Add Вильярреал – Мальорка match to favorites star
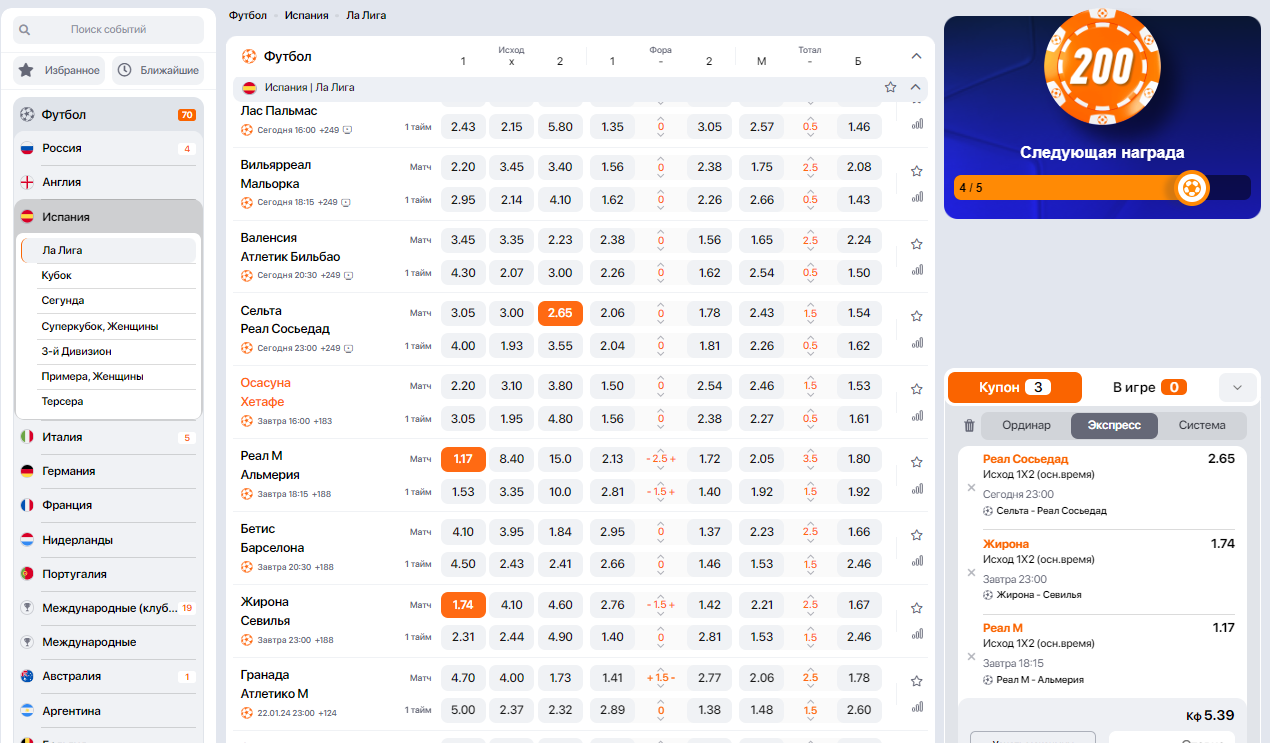Screen dimensions: 1270x743 point(916,171)
